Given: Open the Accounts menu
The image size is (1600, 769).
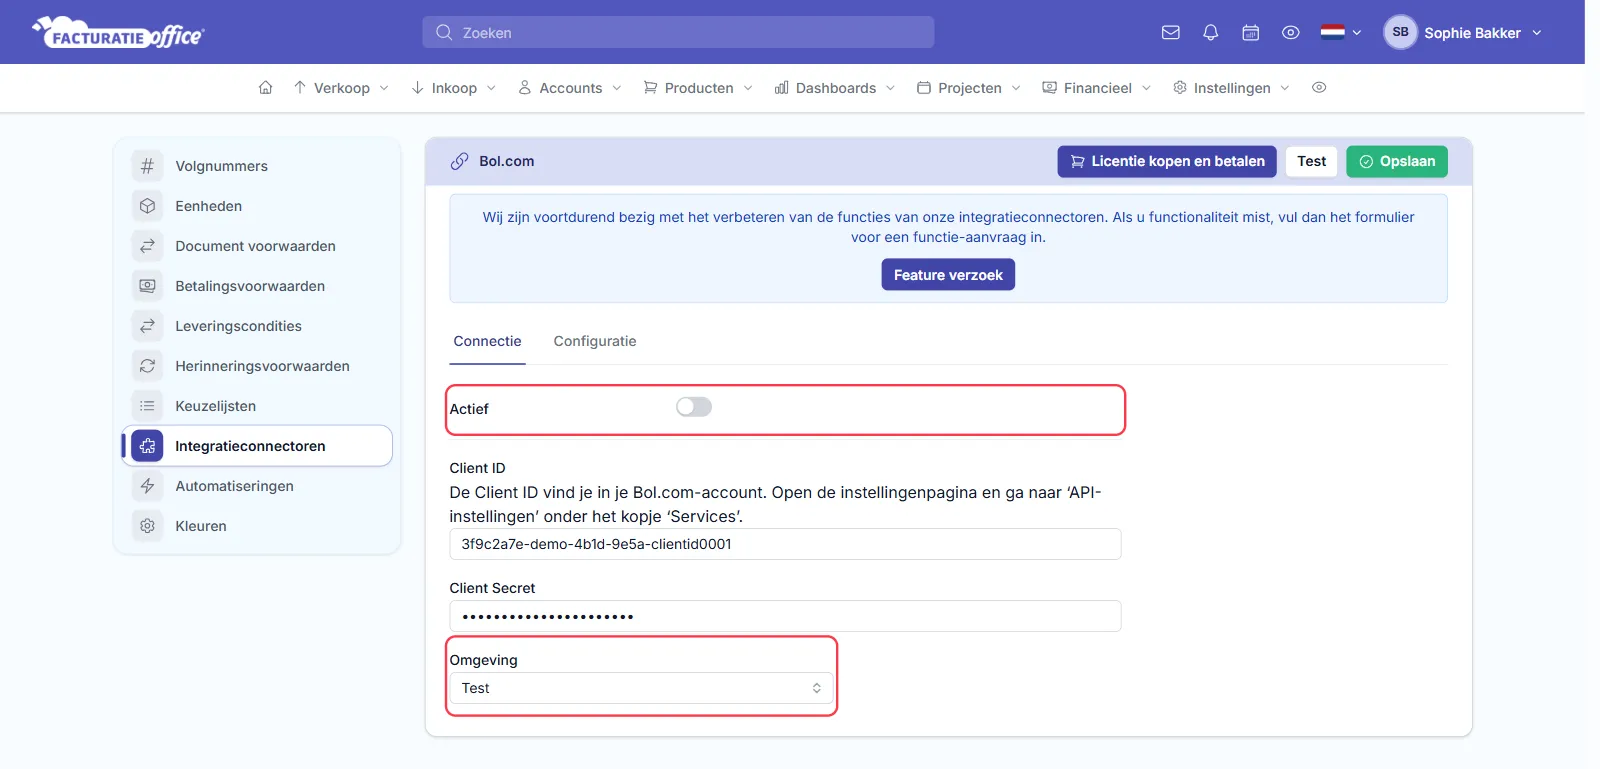Looking at the screenshot, I should point(570,88).
